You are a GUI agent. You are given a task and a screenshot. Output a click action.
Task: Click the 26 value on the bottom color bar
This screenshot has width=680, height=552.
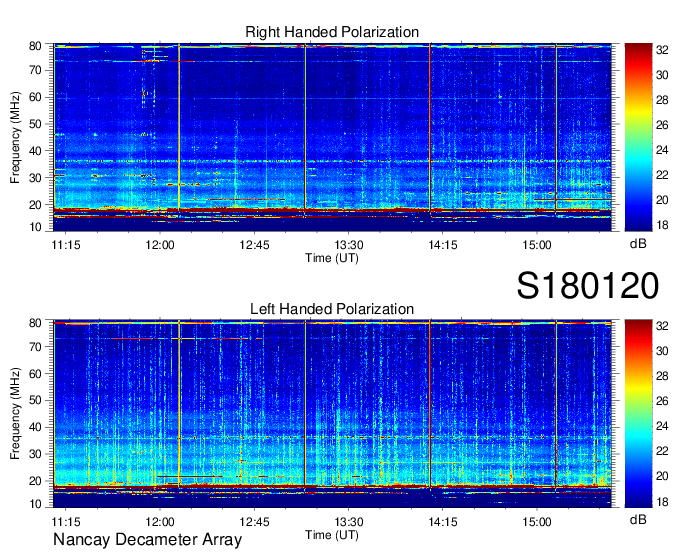pyautogui.click(x=662, y=401)
